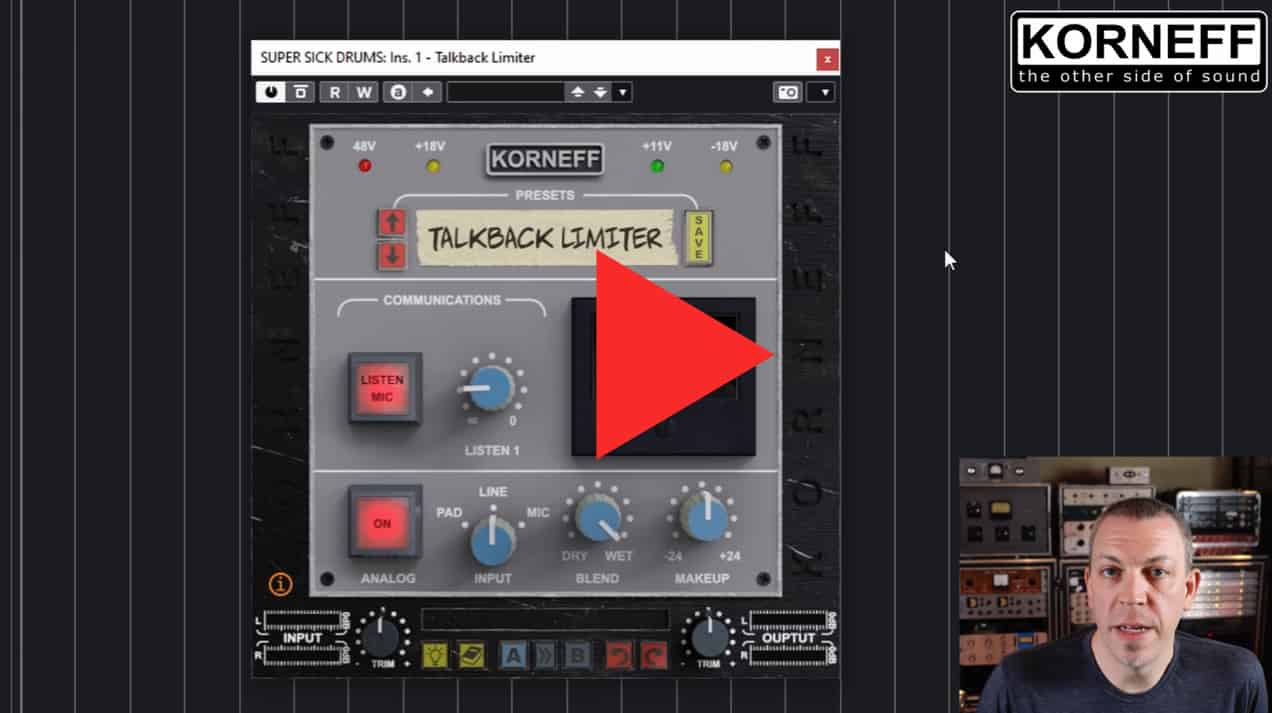This screenshot has width=1272, height=713.
Task: Toggle the ANALOG ON button
Action: [385, 522]
